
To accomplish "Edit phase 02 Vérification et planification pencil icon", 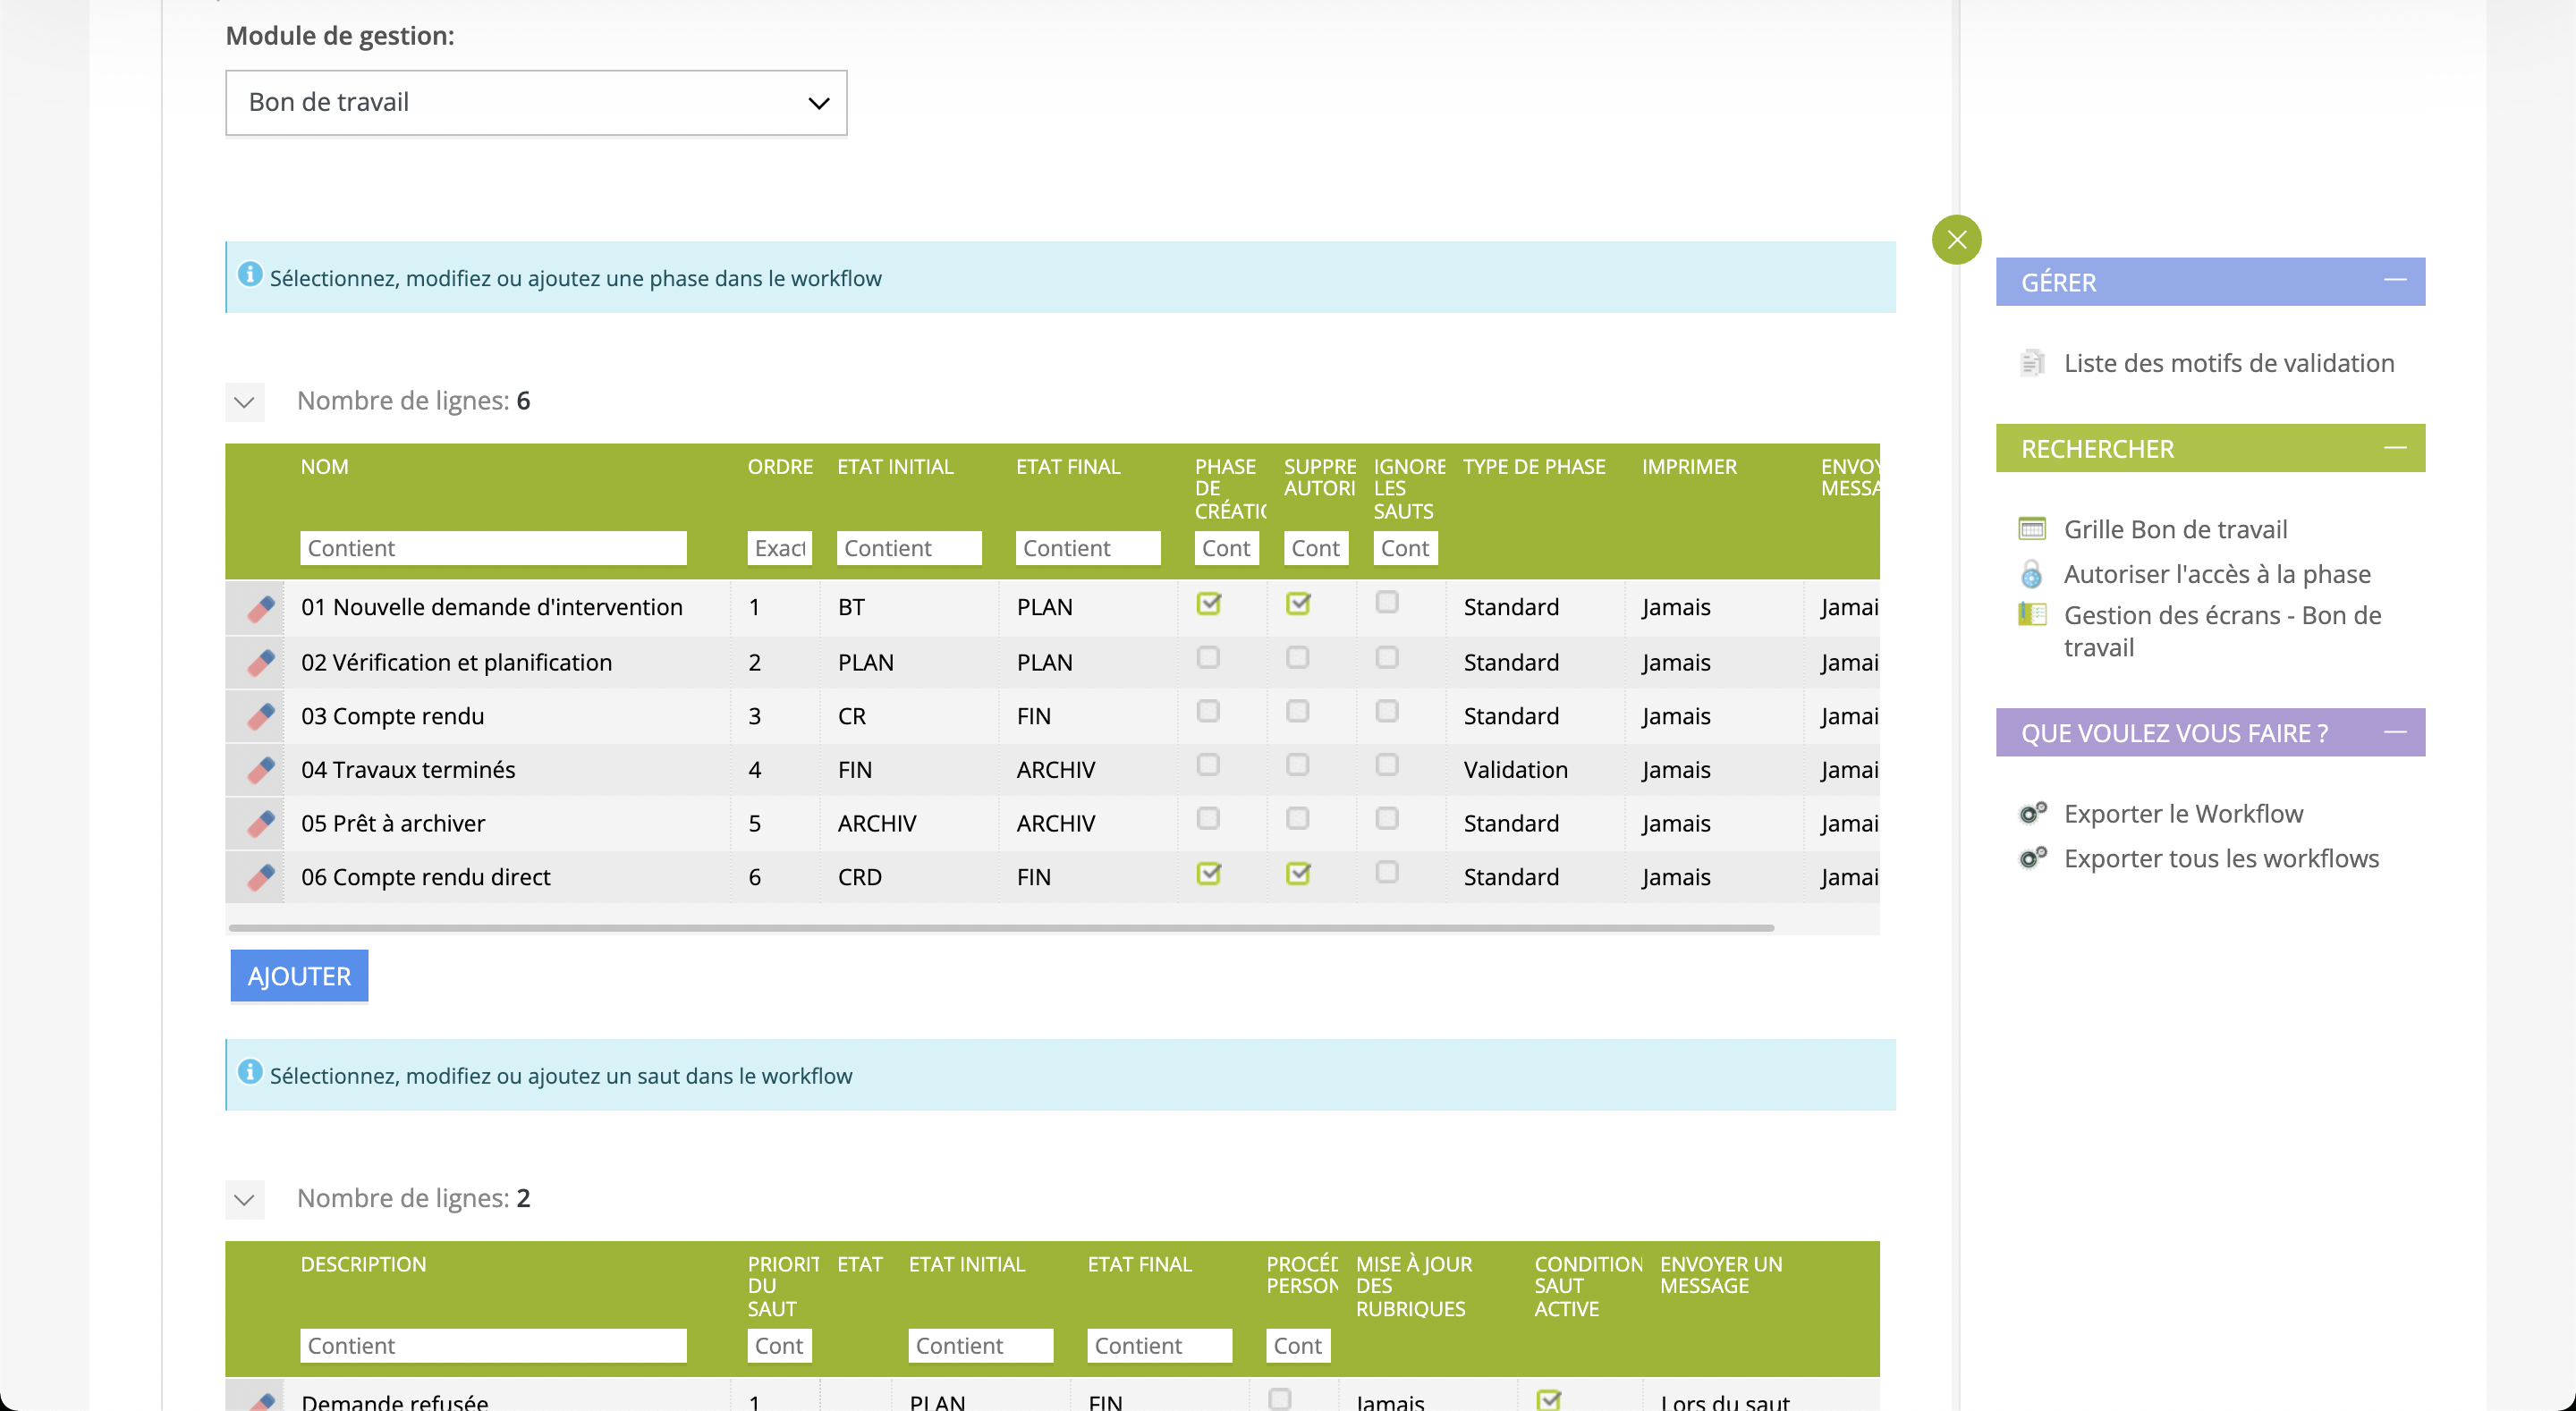I will point(261,663).
